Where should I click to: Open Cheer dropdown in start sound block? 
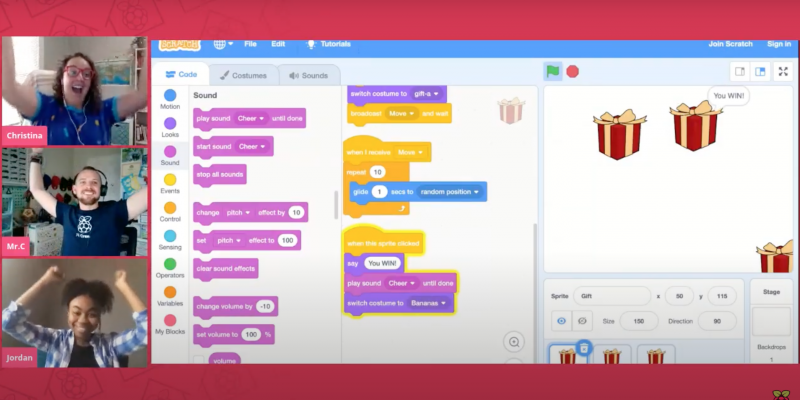coord(251,146)
